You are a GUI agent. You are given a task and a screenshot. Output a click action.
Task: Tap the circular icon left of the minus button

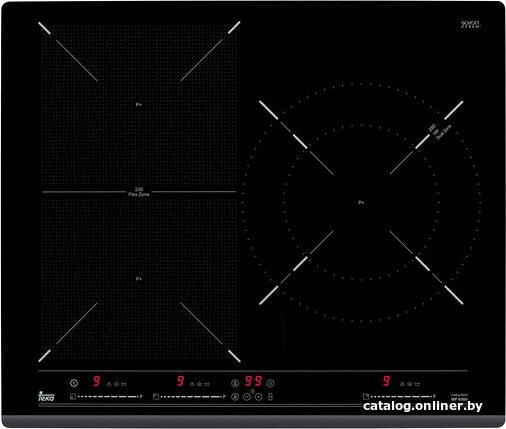click(235, 397)
